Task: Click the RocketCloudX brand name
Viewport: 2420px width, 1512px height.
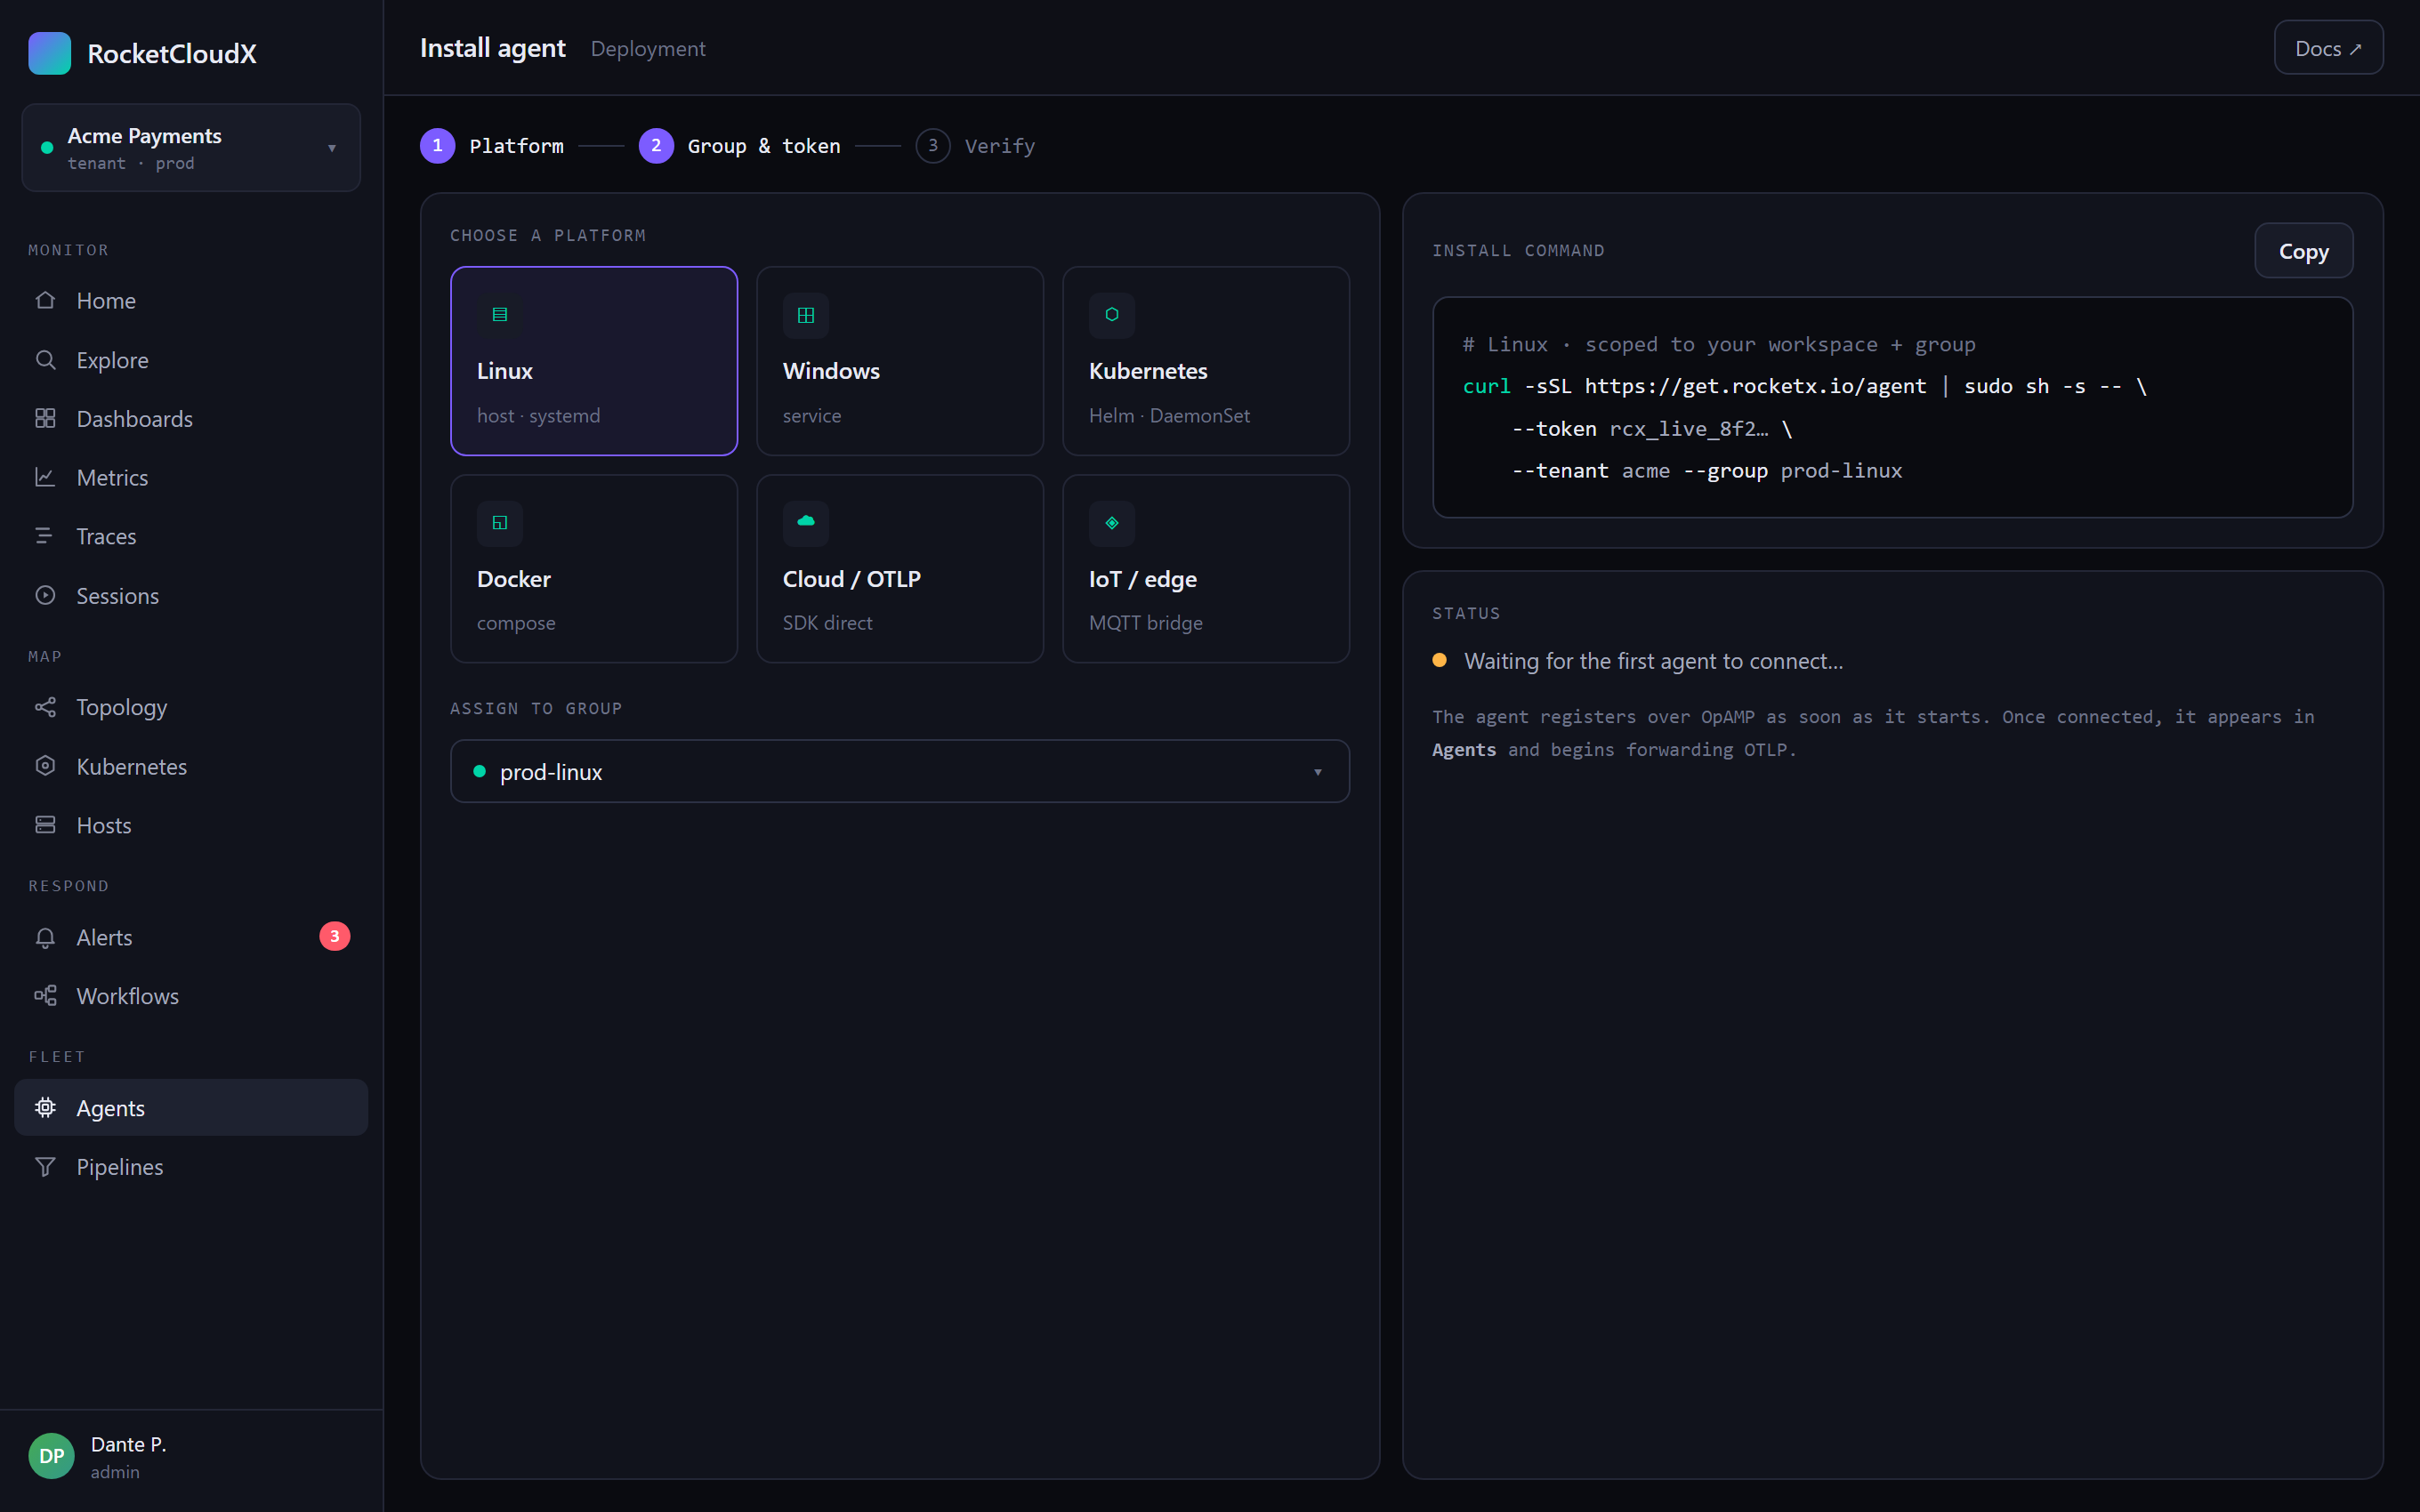Action: tap(172, 53)
